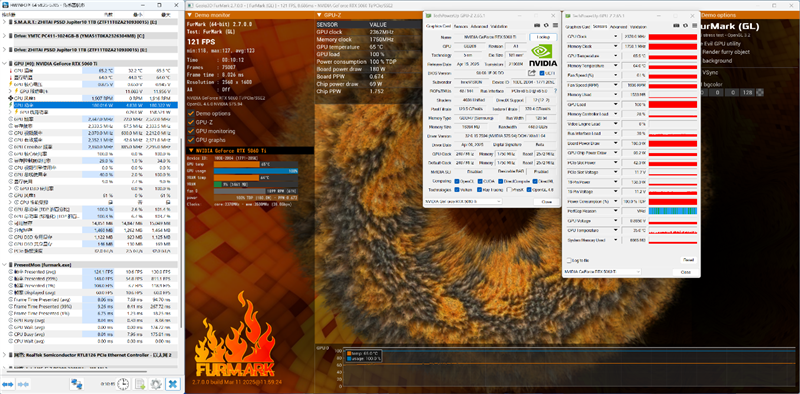Click the GPU temp bar in FurMark monitoring
Screen dimensions: 800x394
[x=256, y=164]
